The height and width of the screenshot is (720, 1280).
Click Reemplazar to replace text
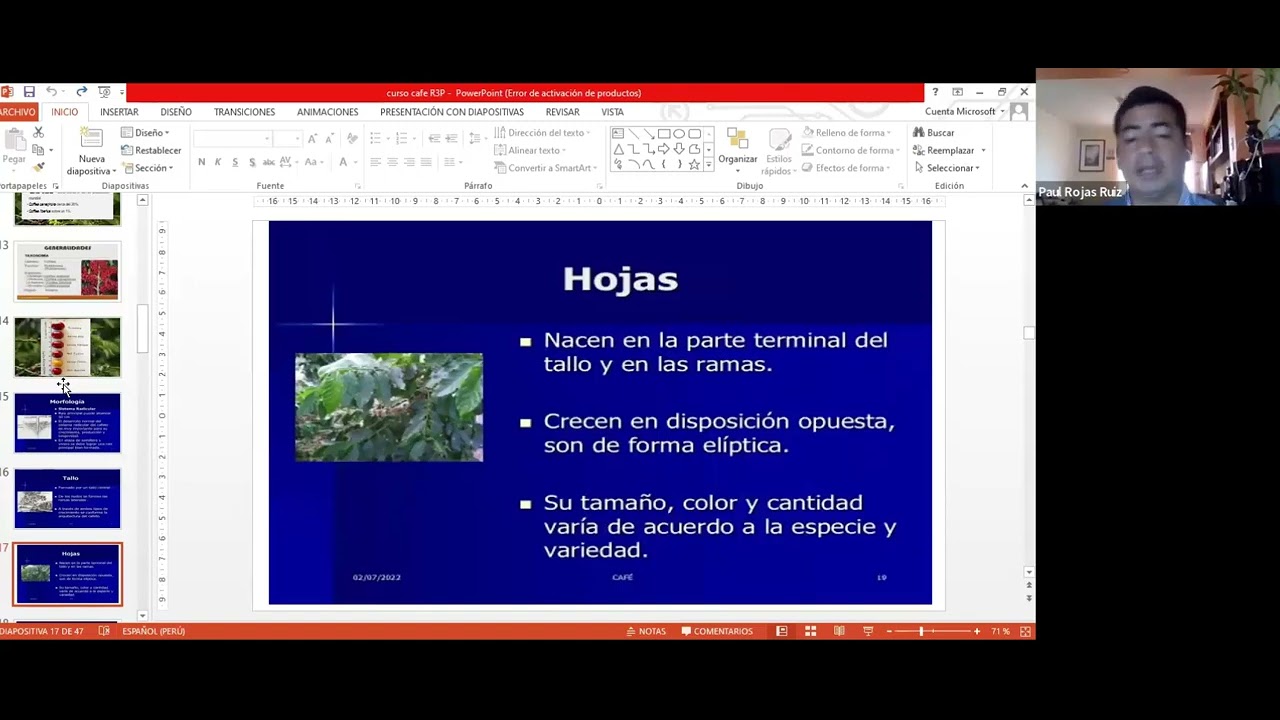948,150
